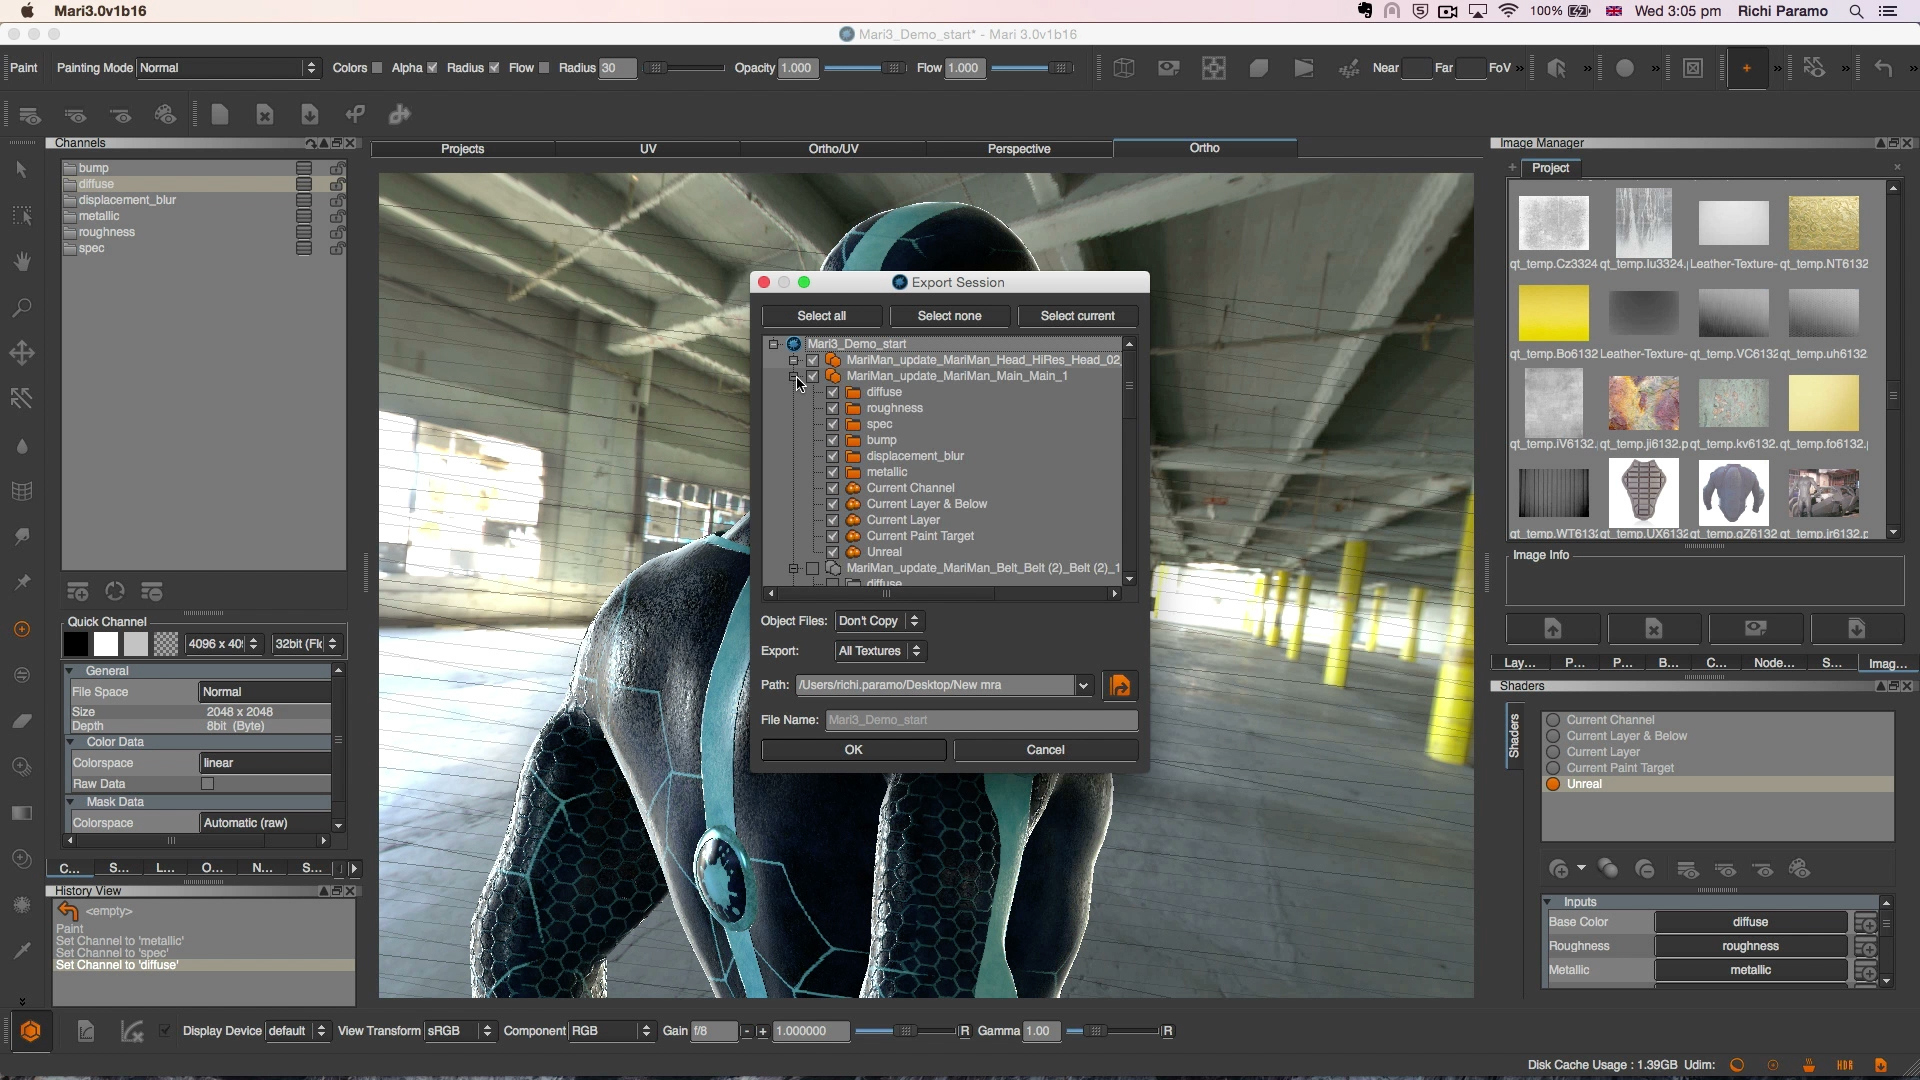
Task: Activate the Transform move tool
Action: pyautogui.click(x=22, y=353)
